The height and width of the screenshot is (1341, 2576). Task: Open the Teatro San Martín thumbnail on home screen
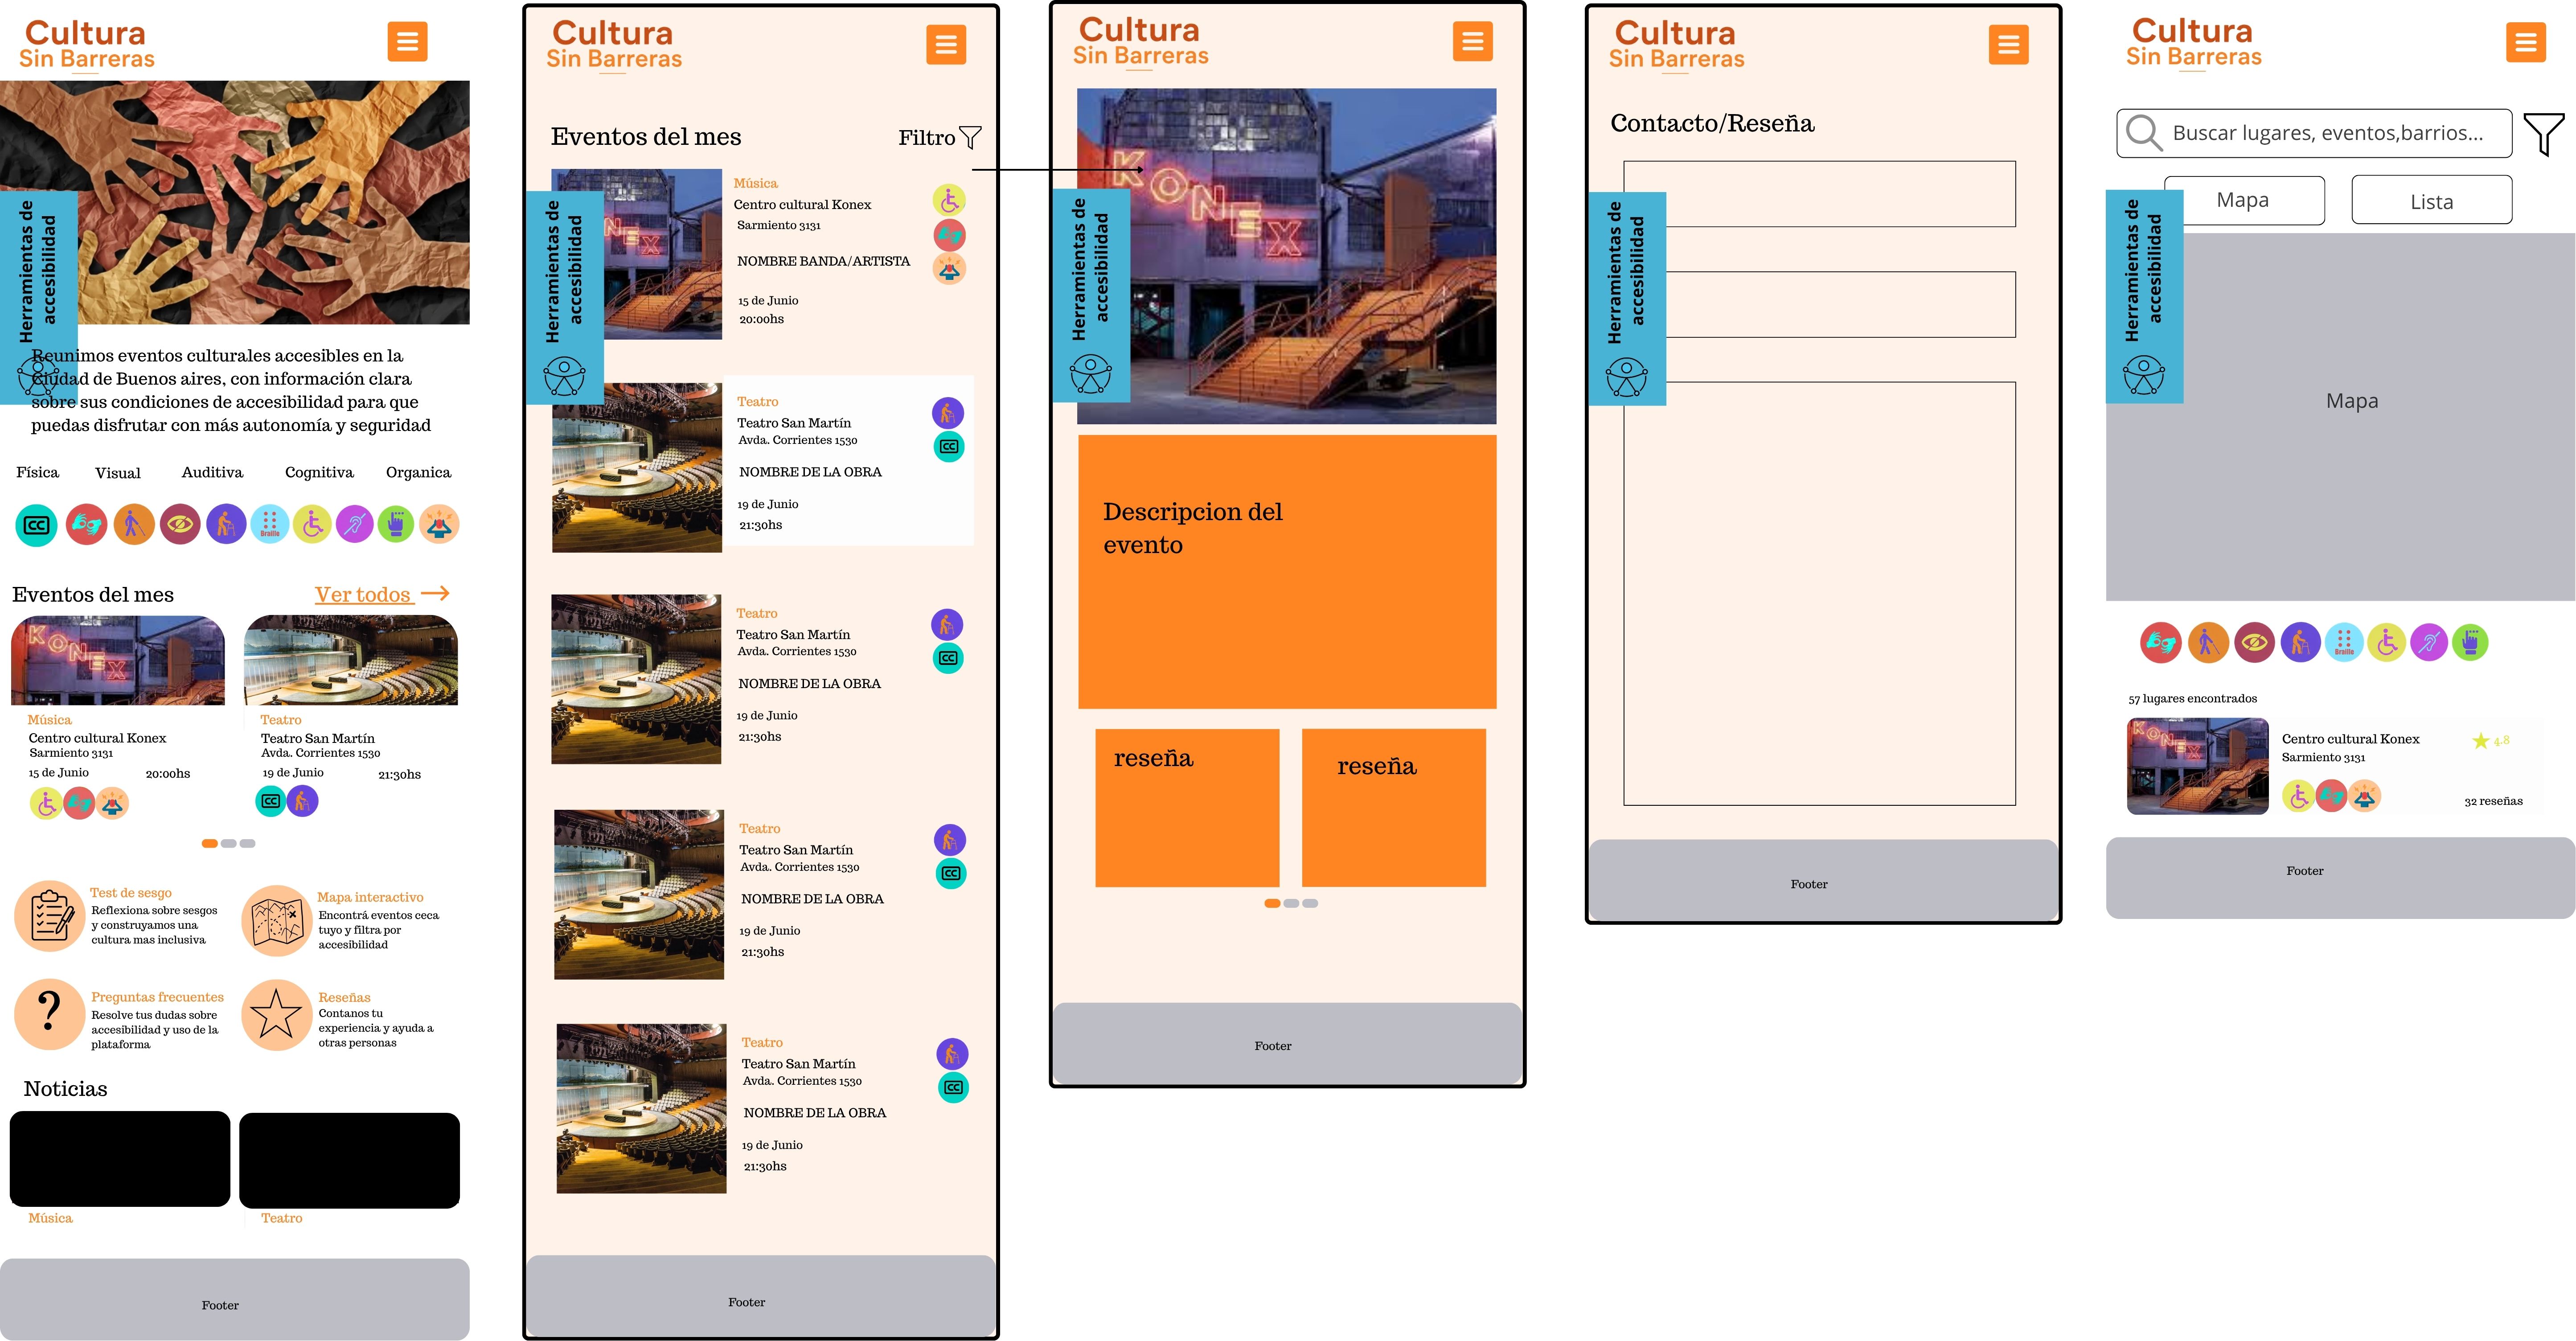pos(351,660)
